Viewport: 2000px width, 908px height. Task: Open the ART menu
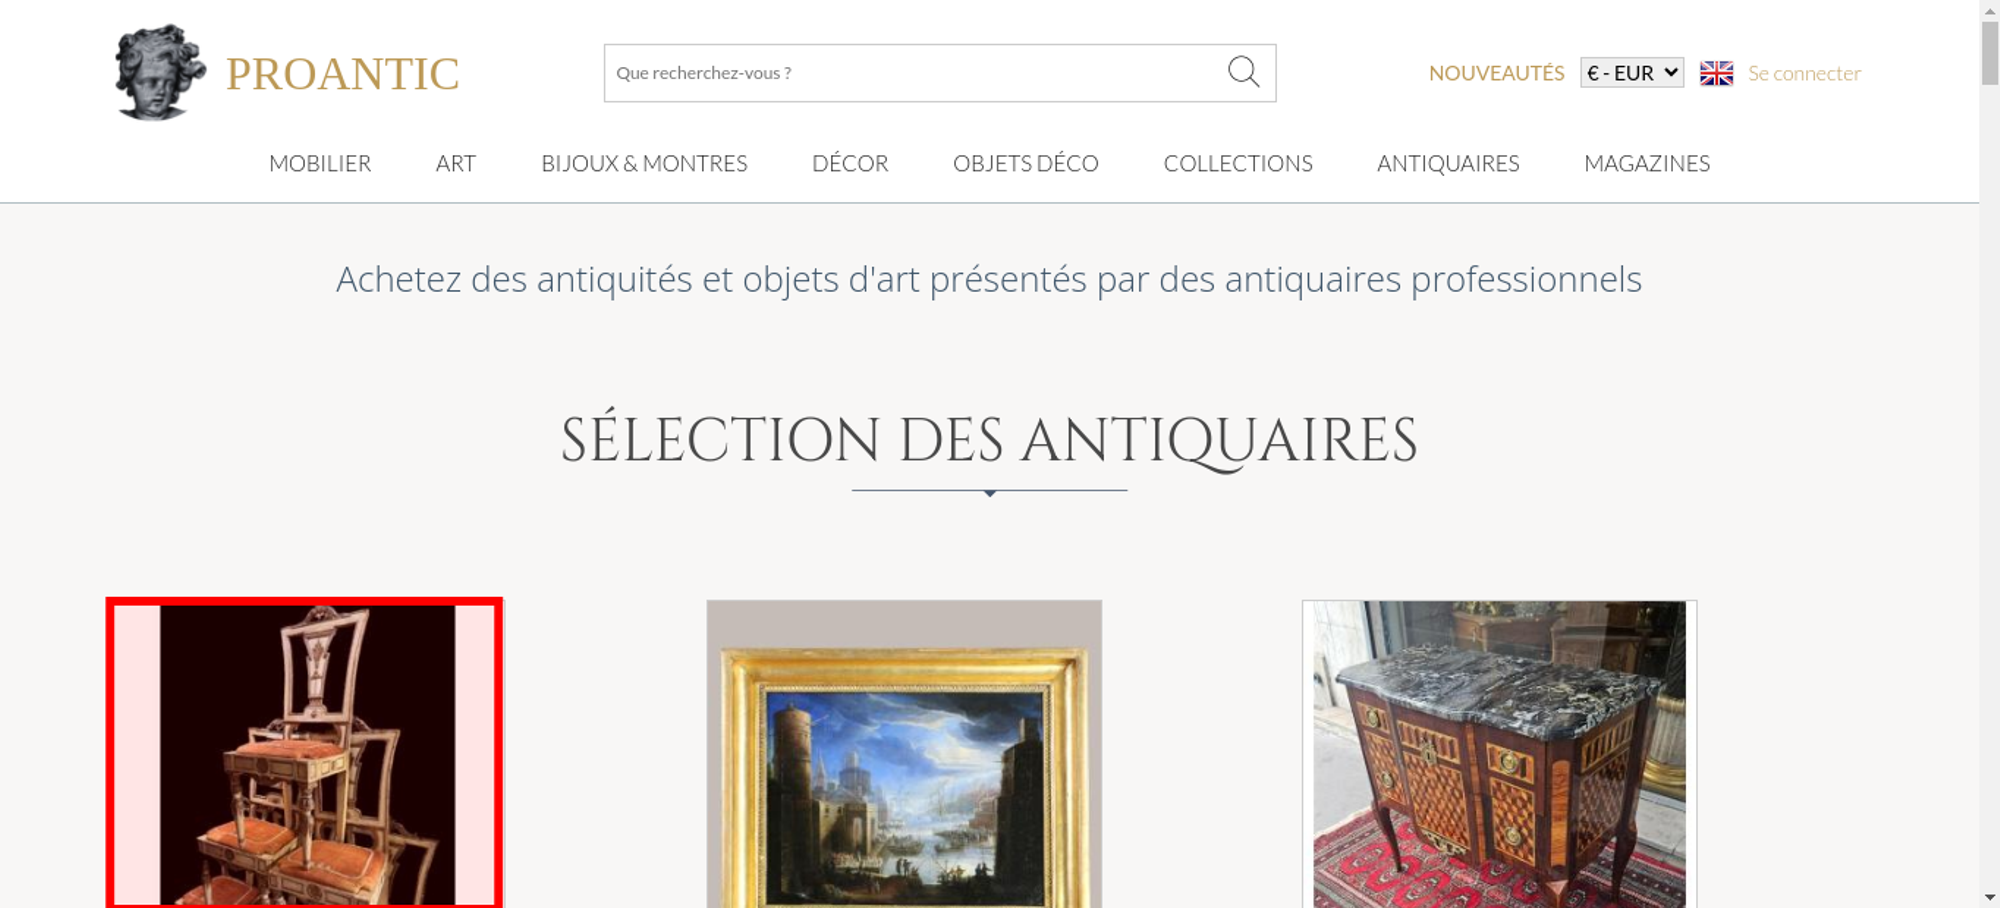456,163
